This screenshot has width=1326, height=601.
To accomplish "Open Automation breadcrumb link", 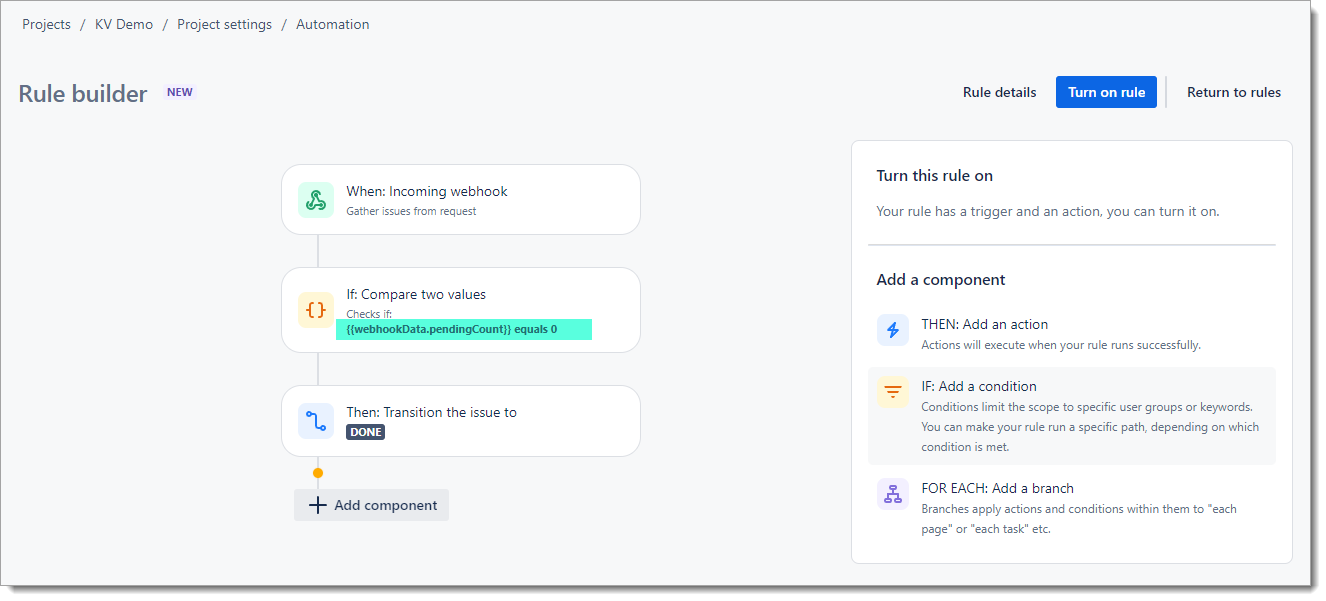I will click(x=332, y=24).
